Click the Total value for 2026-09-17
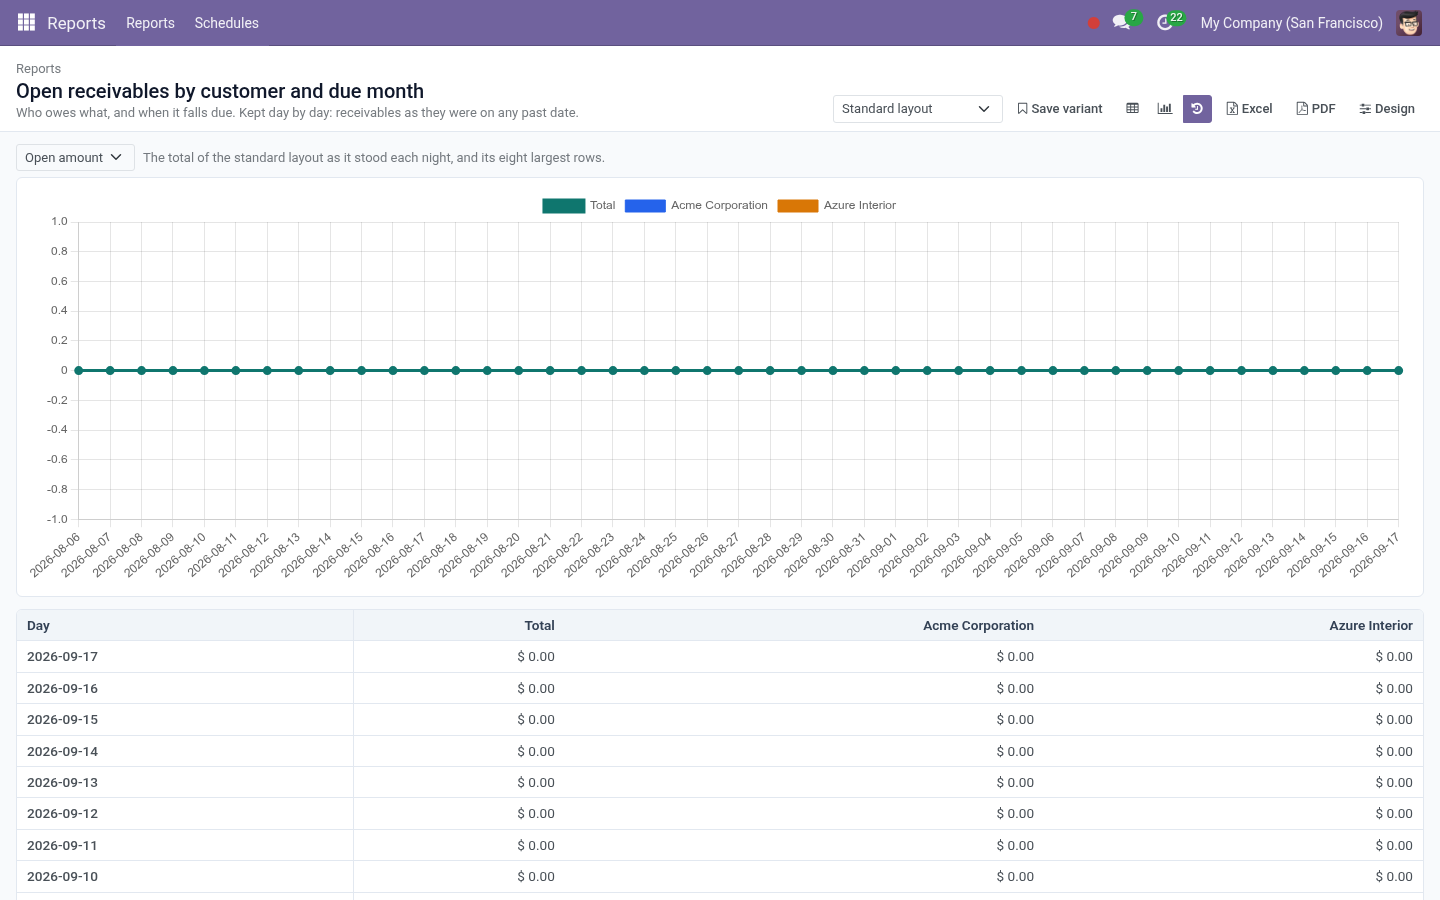The height and width of the screenshot is (900, 1440). (536, 657)
